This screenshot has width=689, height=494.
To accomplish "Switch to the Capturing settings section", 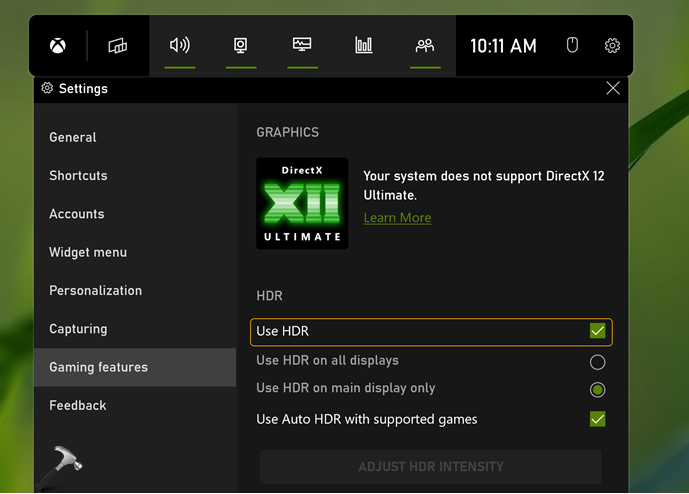I will pyautogui.click(x=78, y=329).
